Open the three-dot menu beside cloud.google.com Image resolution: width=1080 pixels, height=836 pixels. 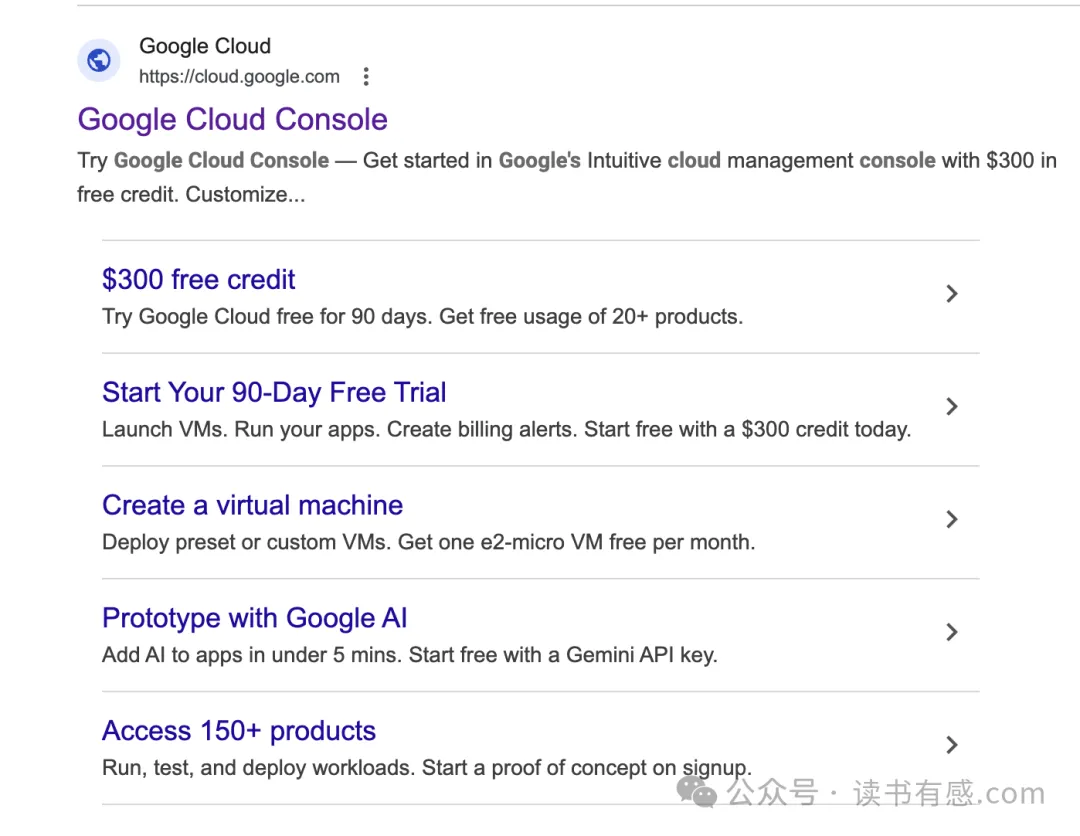point(366,76)
